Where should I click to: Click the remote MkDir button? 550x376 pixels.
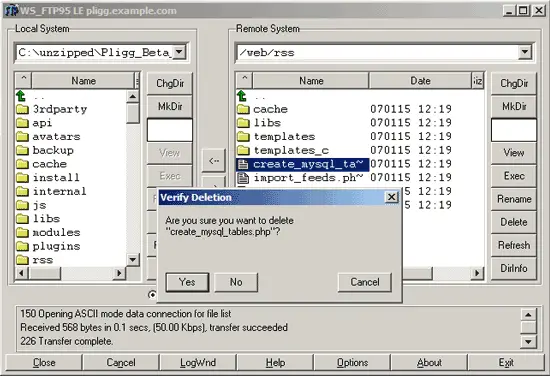click(514, 106)
